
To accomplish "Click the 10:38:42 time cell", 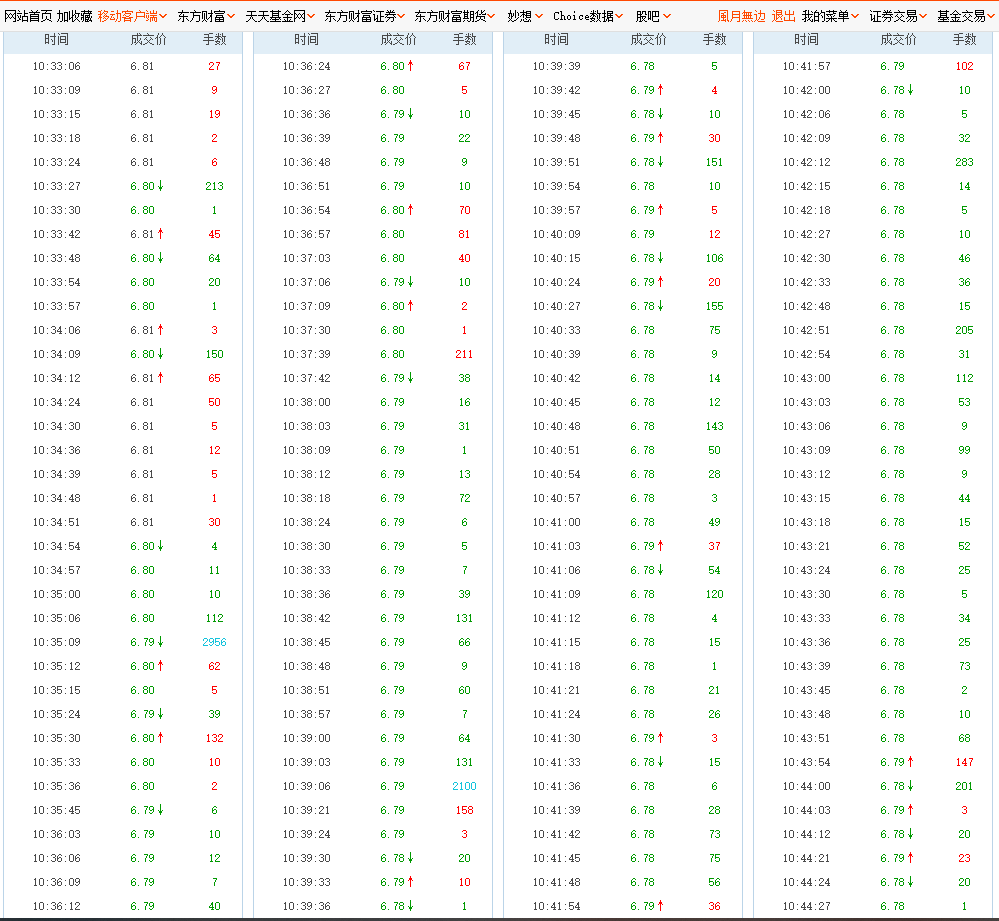I will tap(306, 618).
